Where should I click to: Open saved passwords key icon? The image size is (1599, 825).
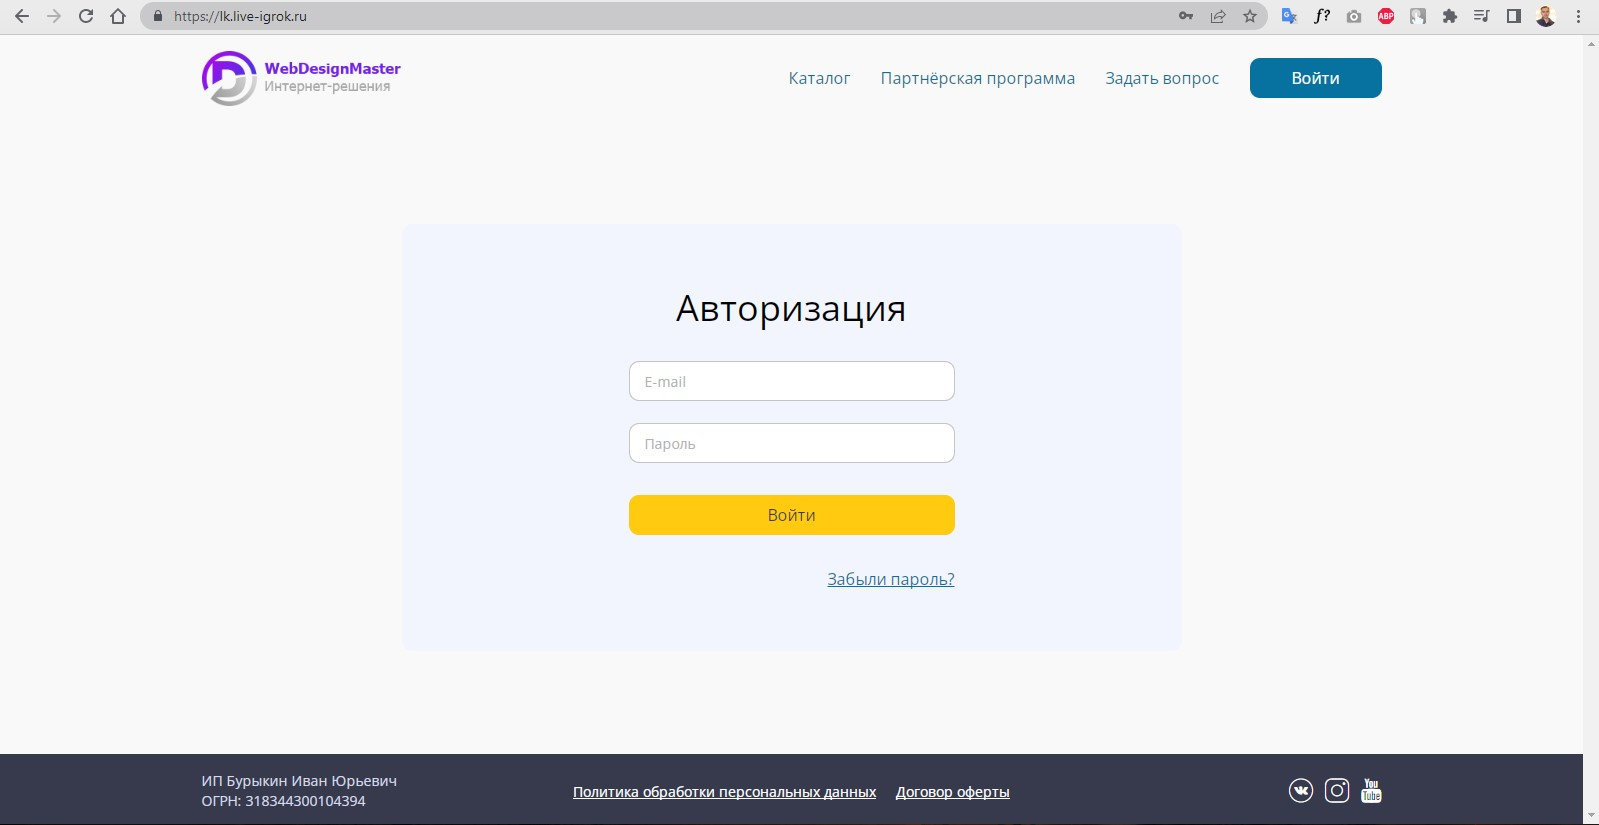click(x=1186, y=16)
